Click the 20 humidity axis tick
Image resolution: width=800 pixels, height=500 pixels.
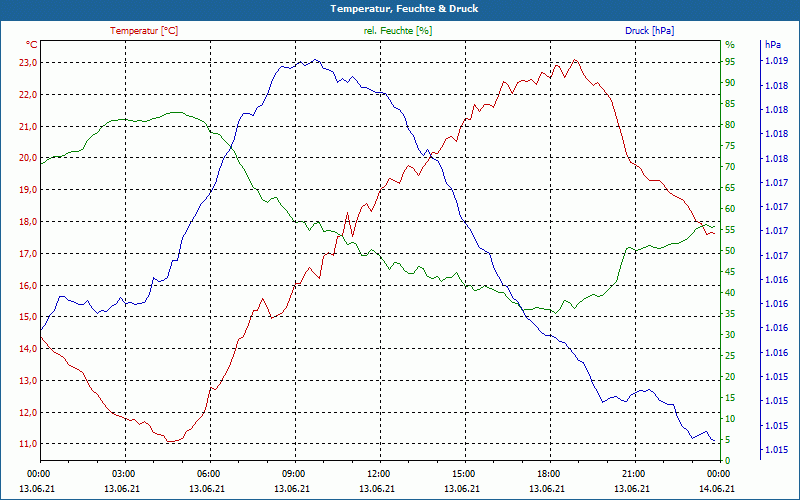click(730, 377)
